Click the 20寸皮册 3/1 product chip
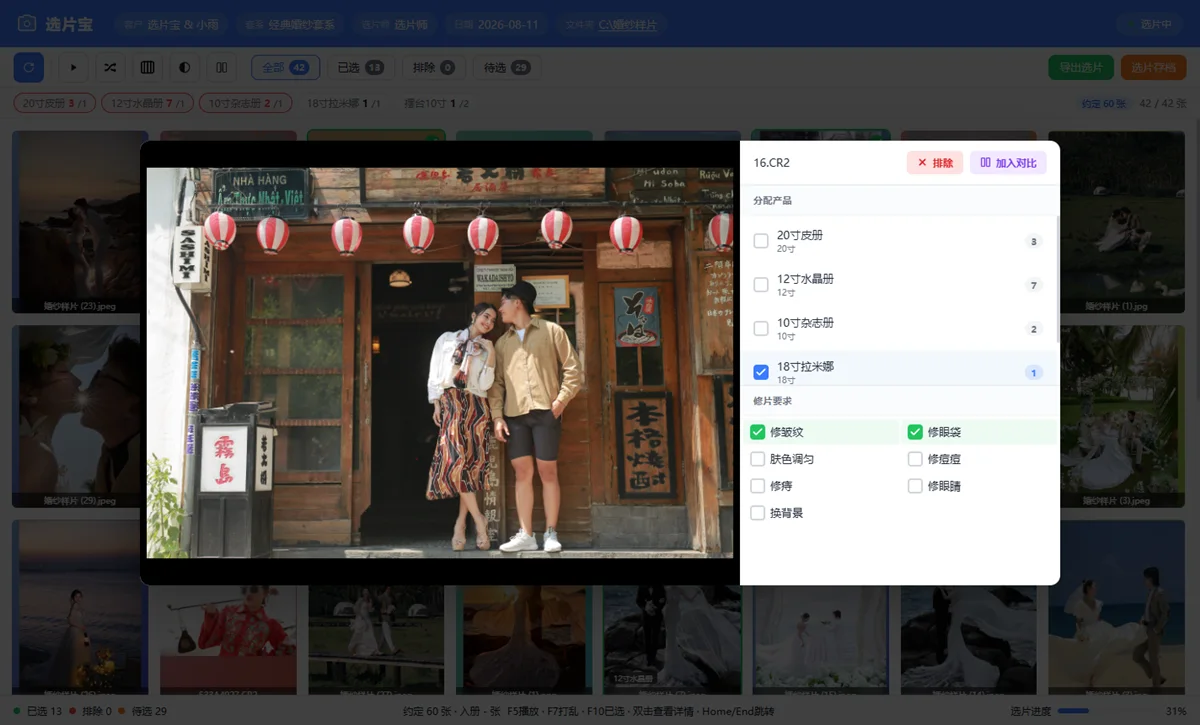 coord(54,103)
